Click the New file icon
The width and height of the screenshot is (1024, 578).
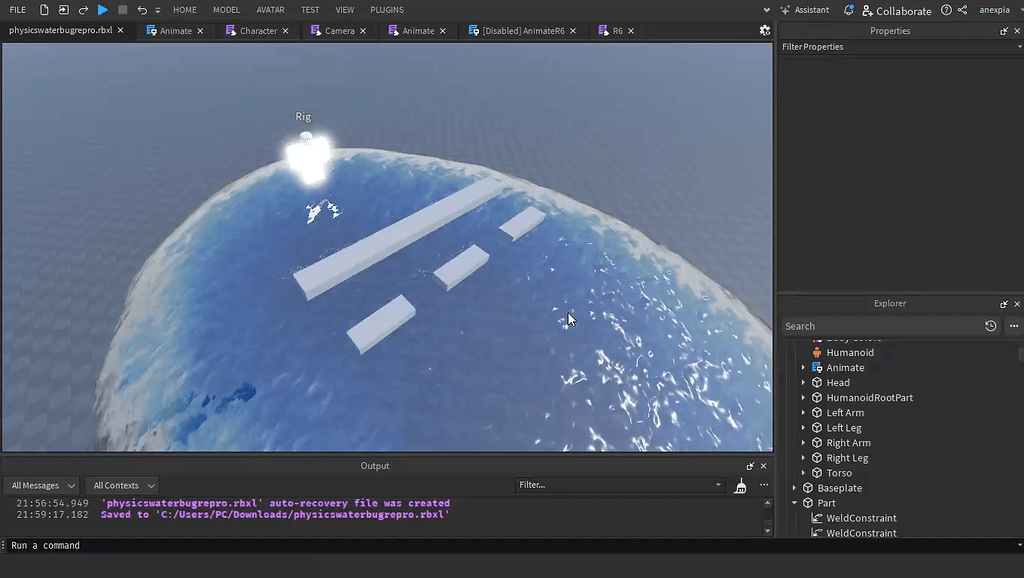[x=44, y=10]
